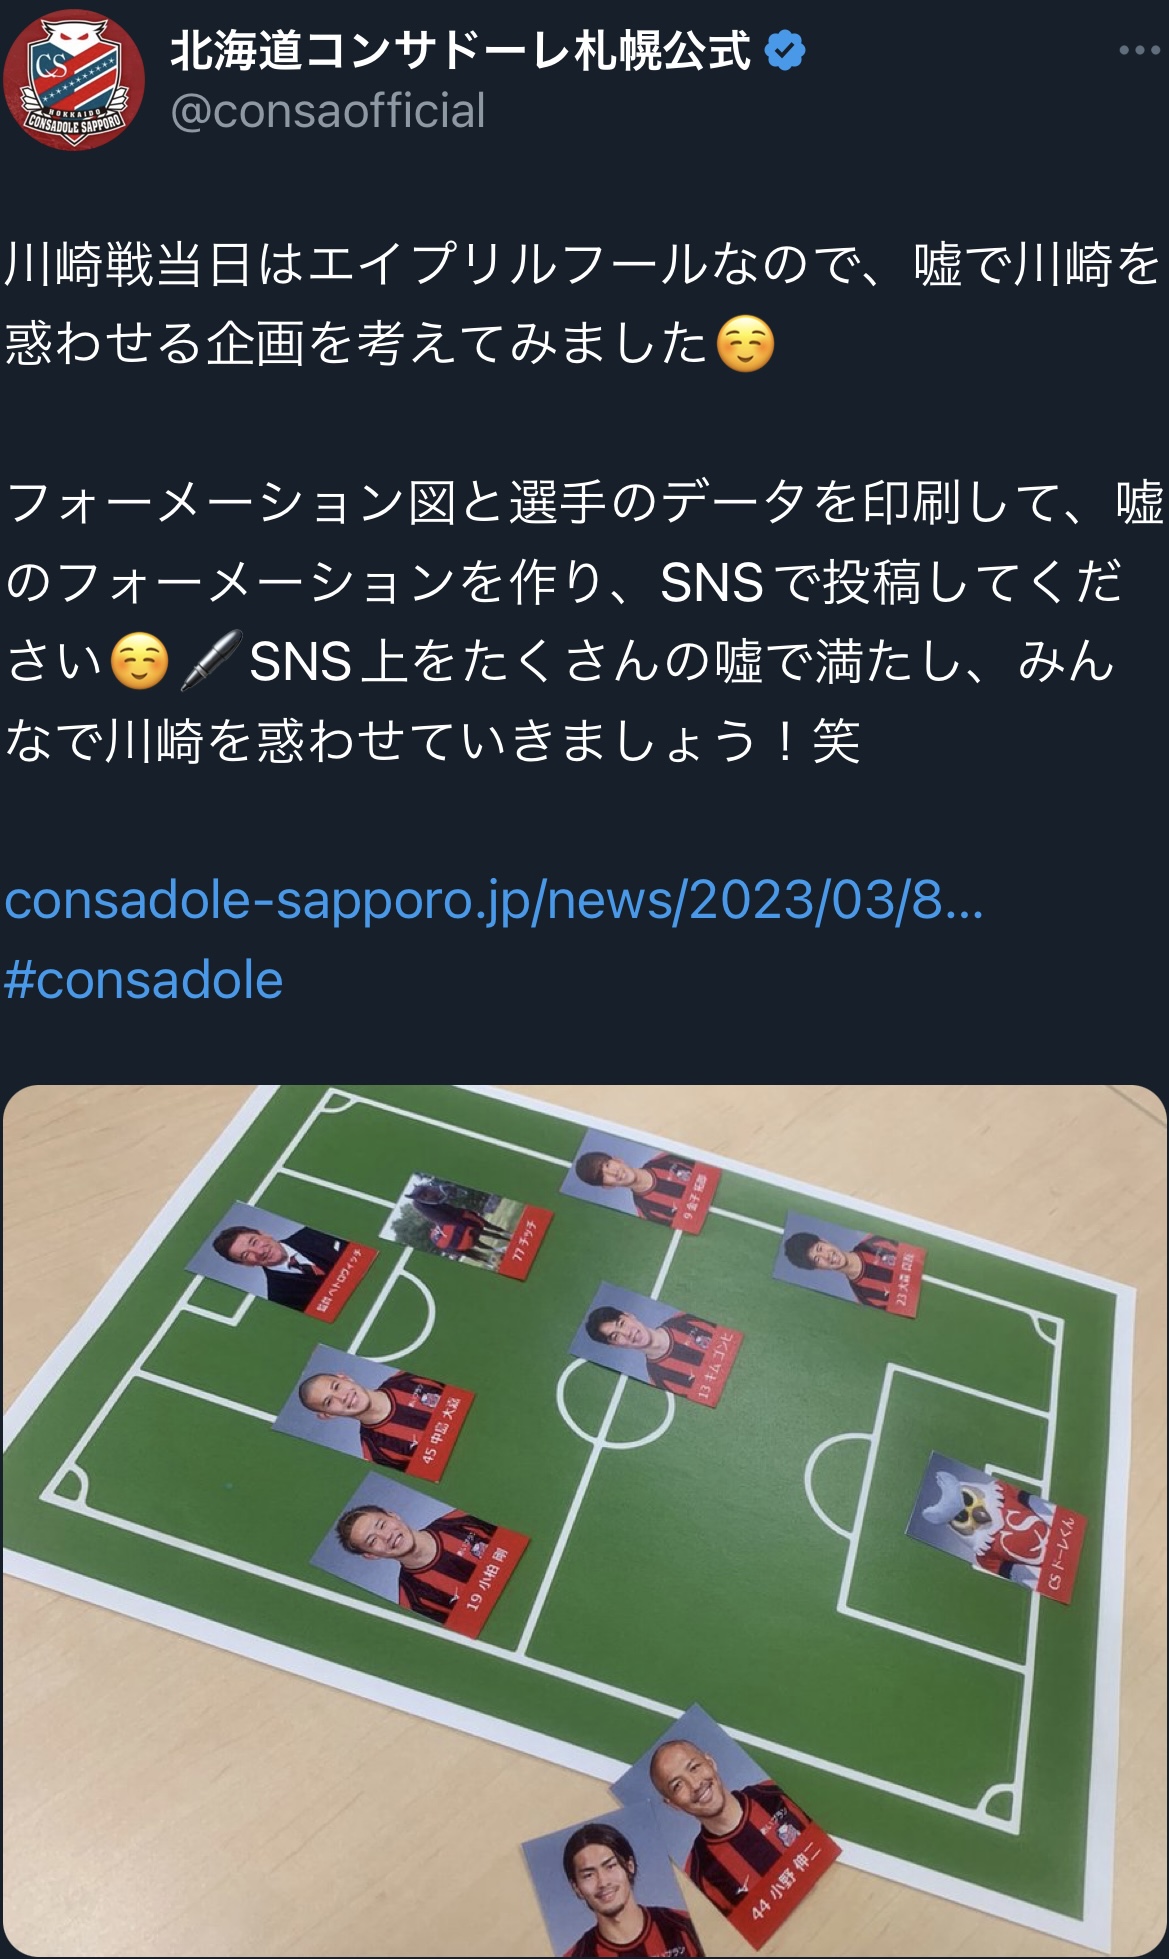Image resolution: width=1169 pixels, height=1959 pixels.
Task: Tap the smiling emoji after 考えてみました
Action: [746, 345]
